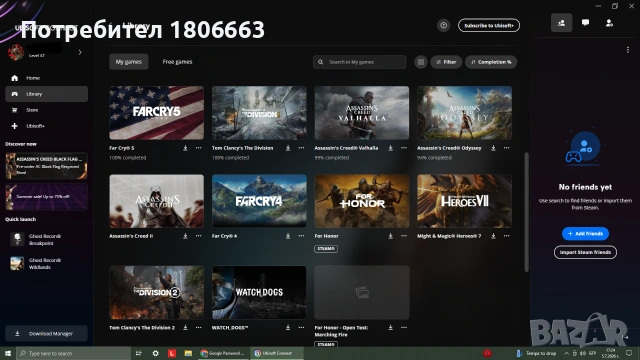Switch to Google Password Chrome taskbar item

click(x=223, y=353)
